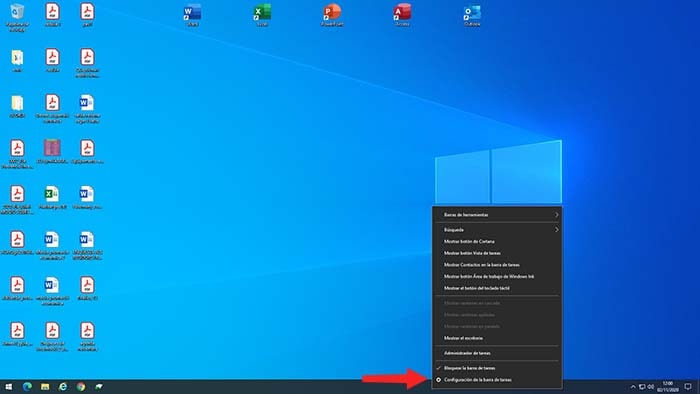The image size is (700, 394).
Task: Open Internet Explorer from the taskbar
Action: (x=63, y=386)
